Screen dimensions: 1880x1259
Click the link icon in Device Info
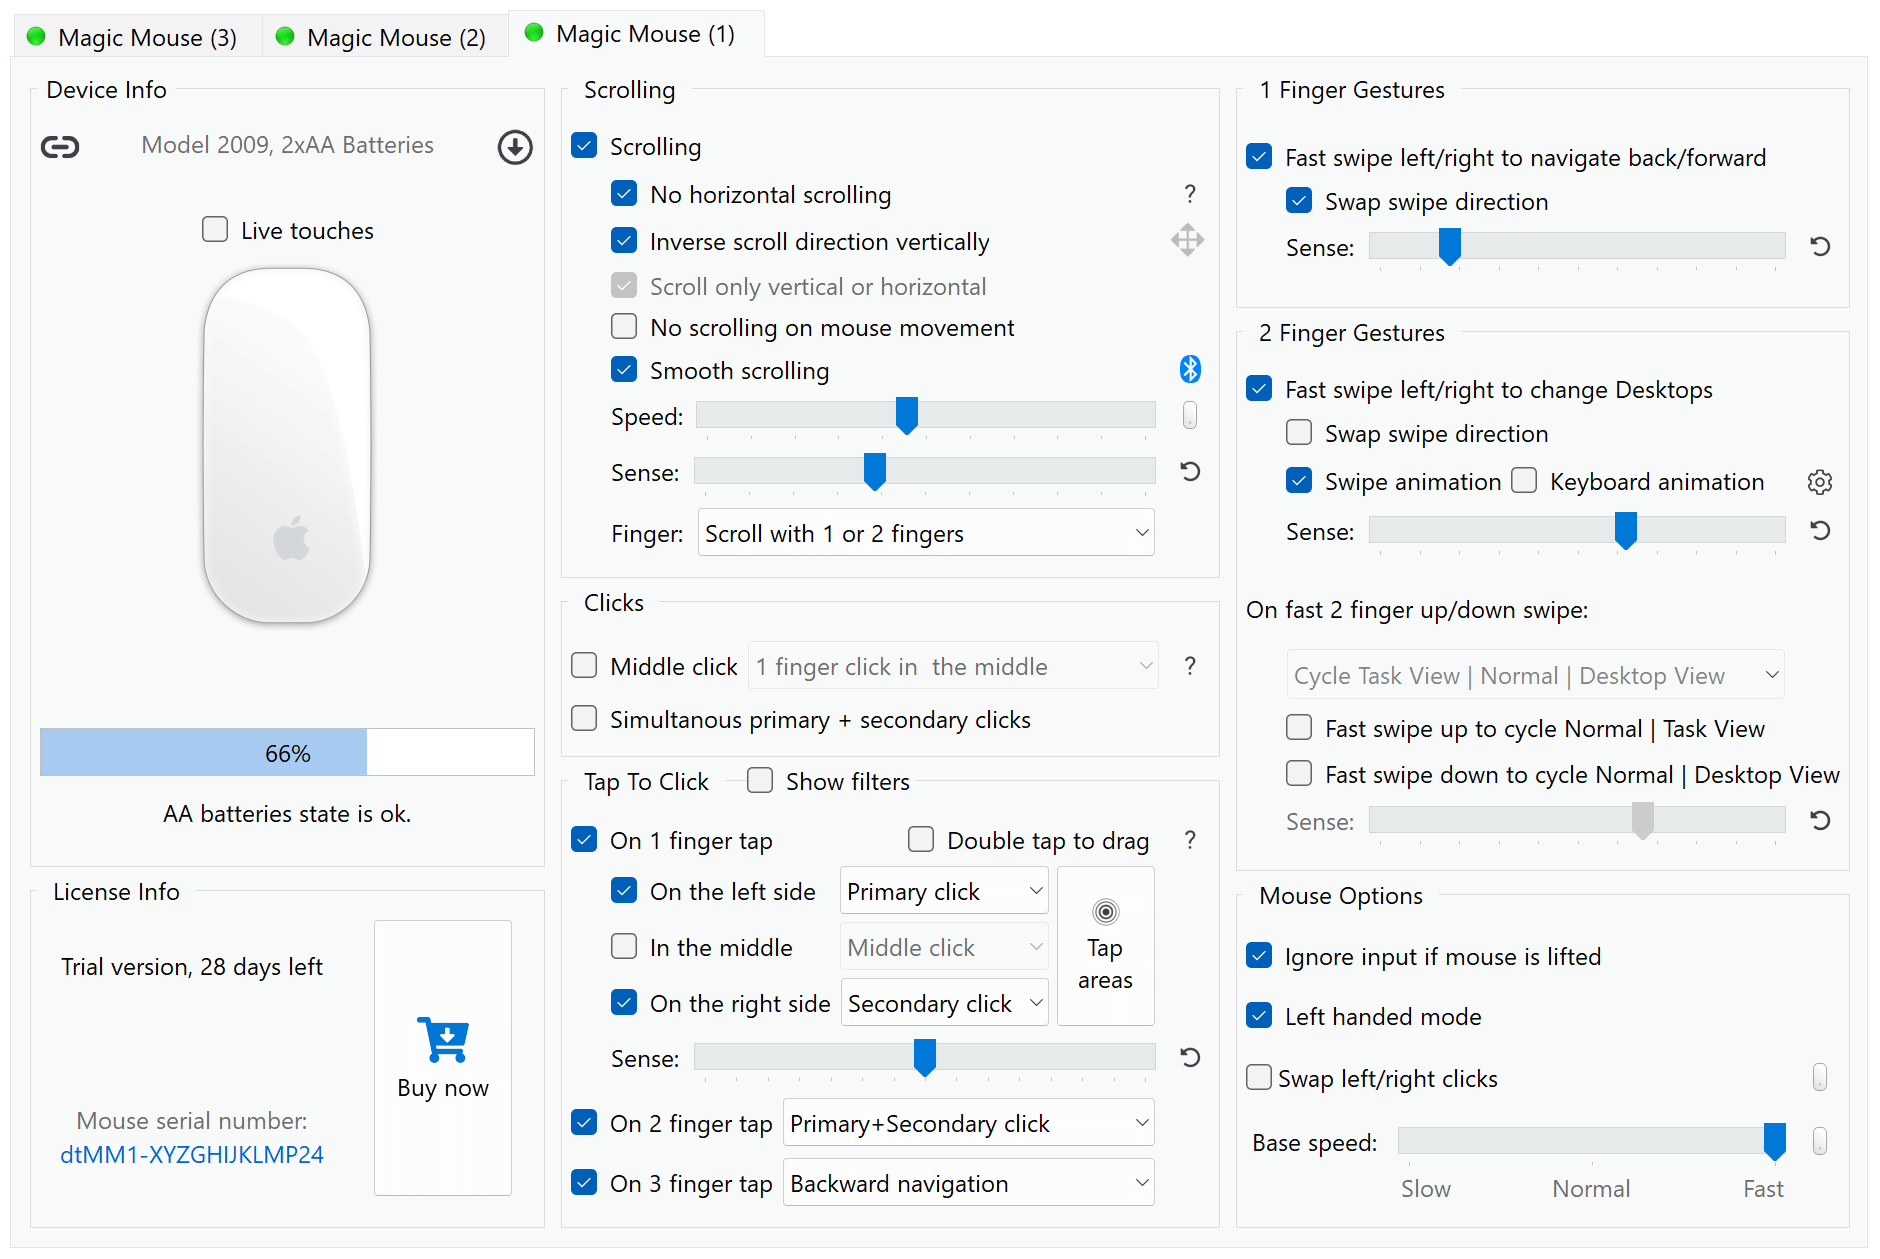pos(60,147)
